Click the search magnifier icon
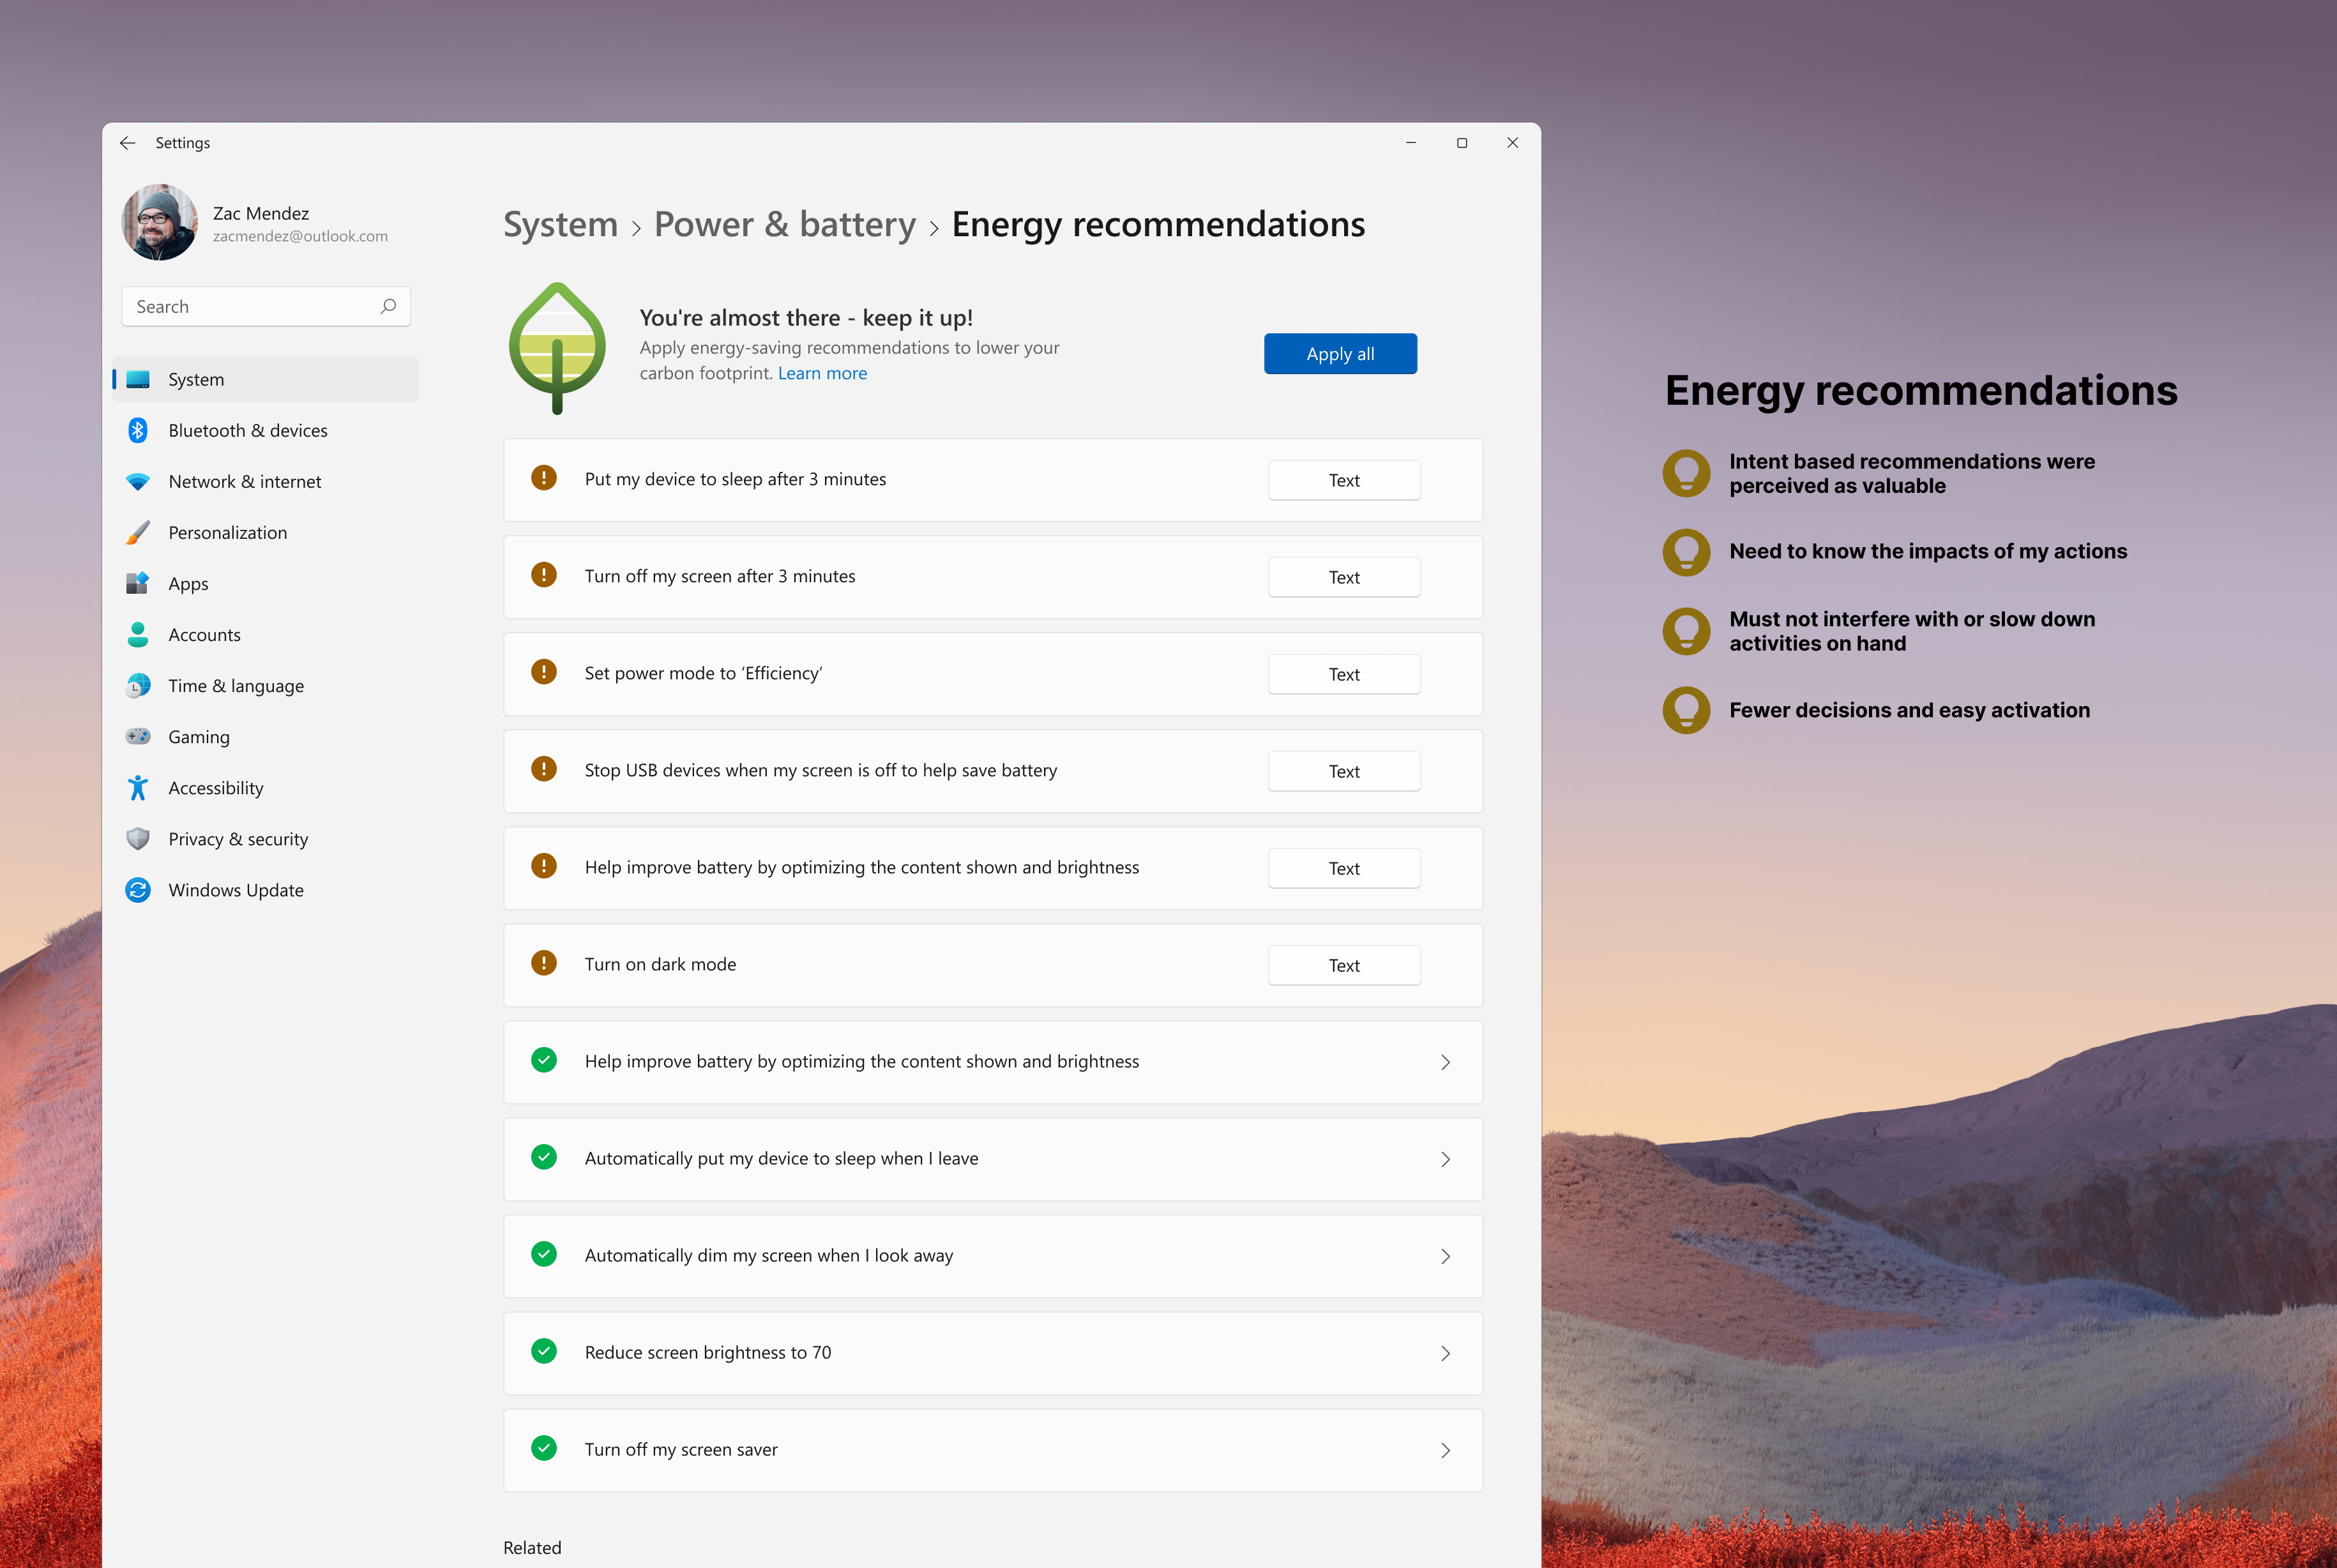 tap(388, 306)
